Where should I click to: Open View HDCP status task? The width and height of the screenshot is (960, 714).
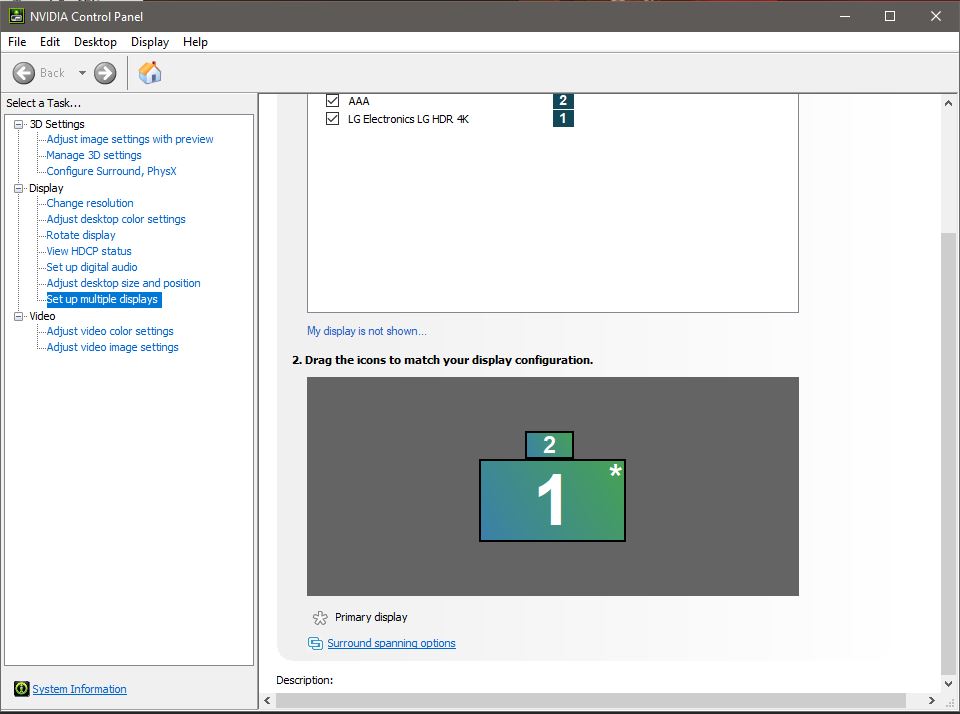click(89, 251)
